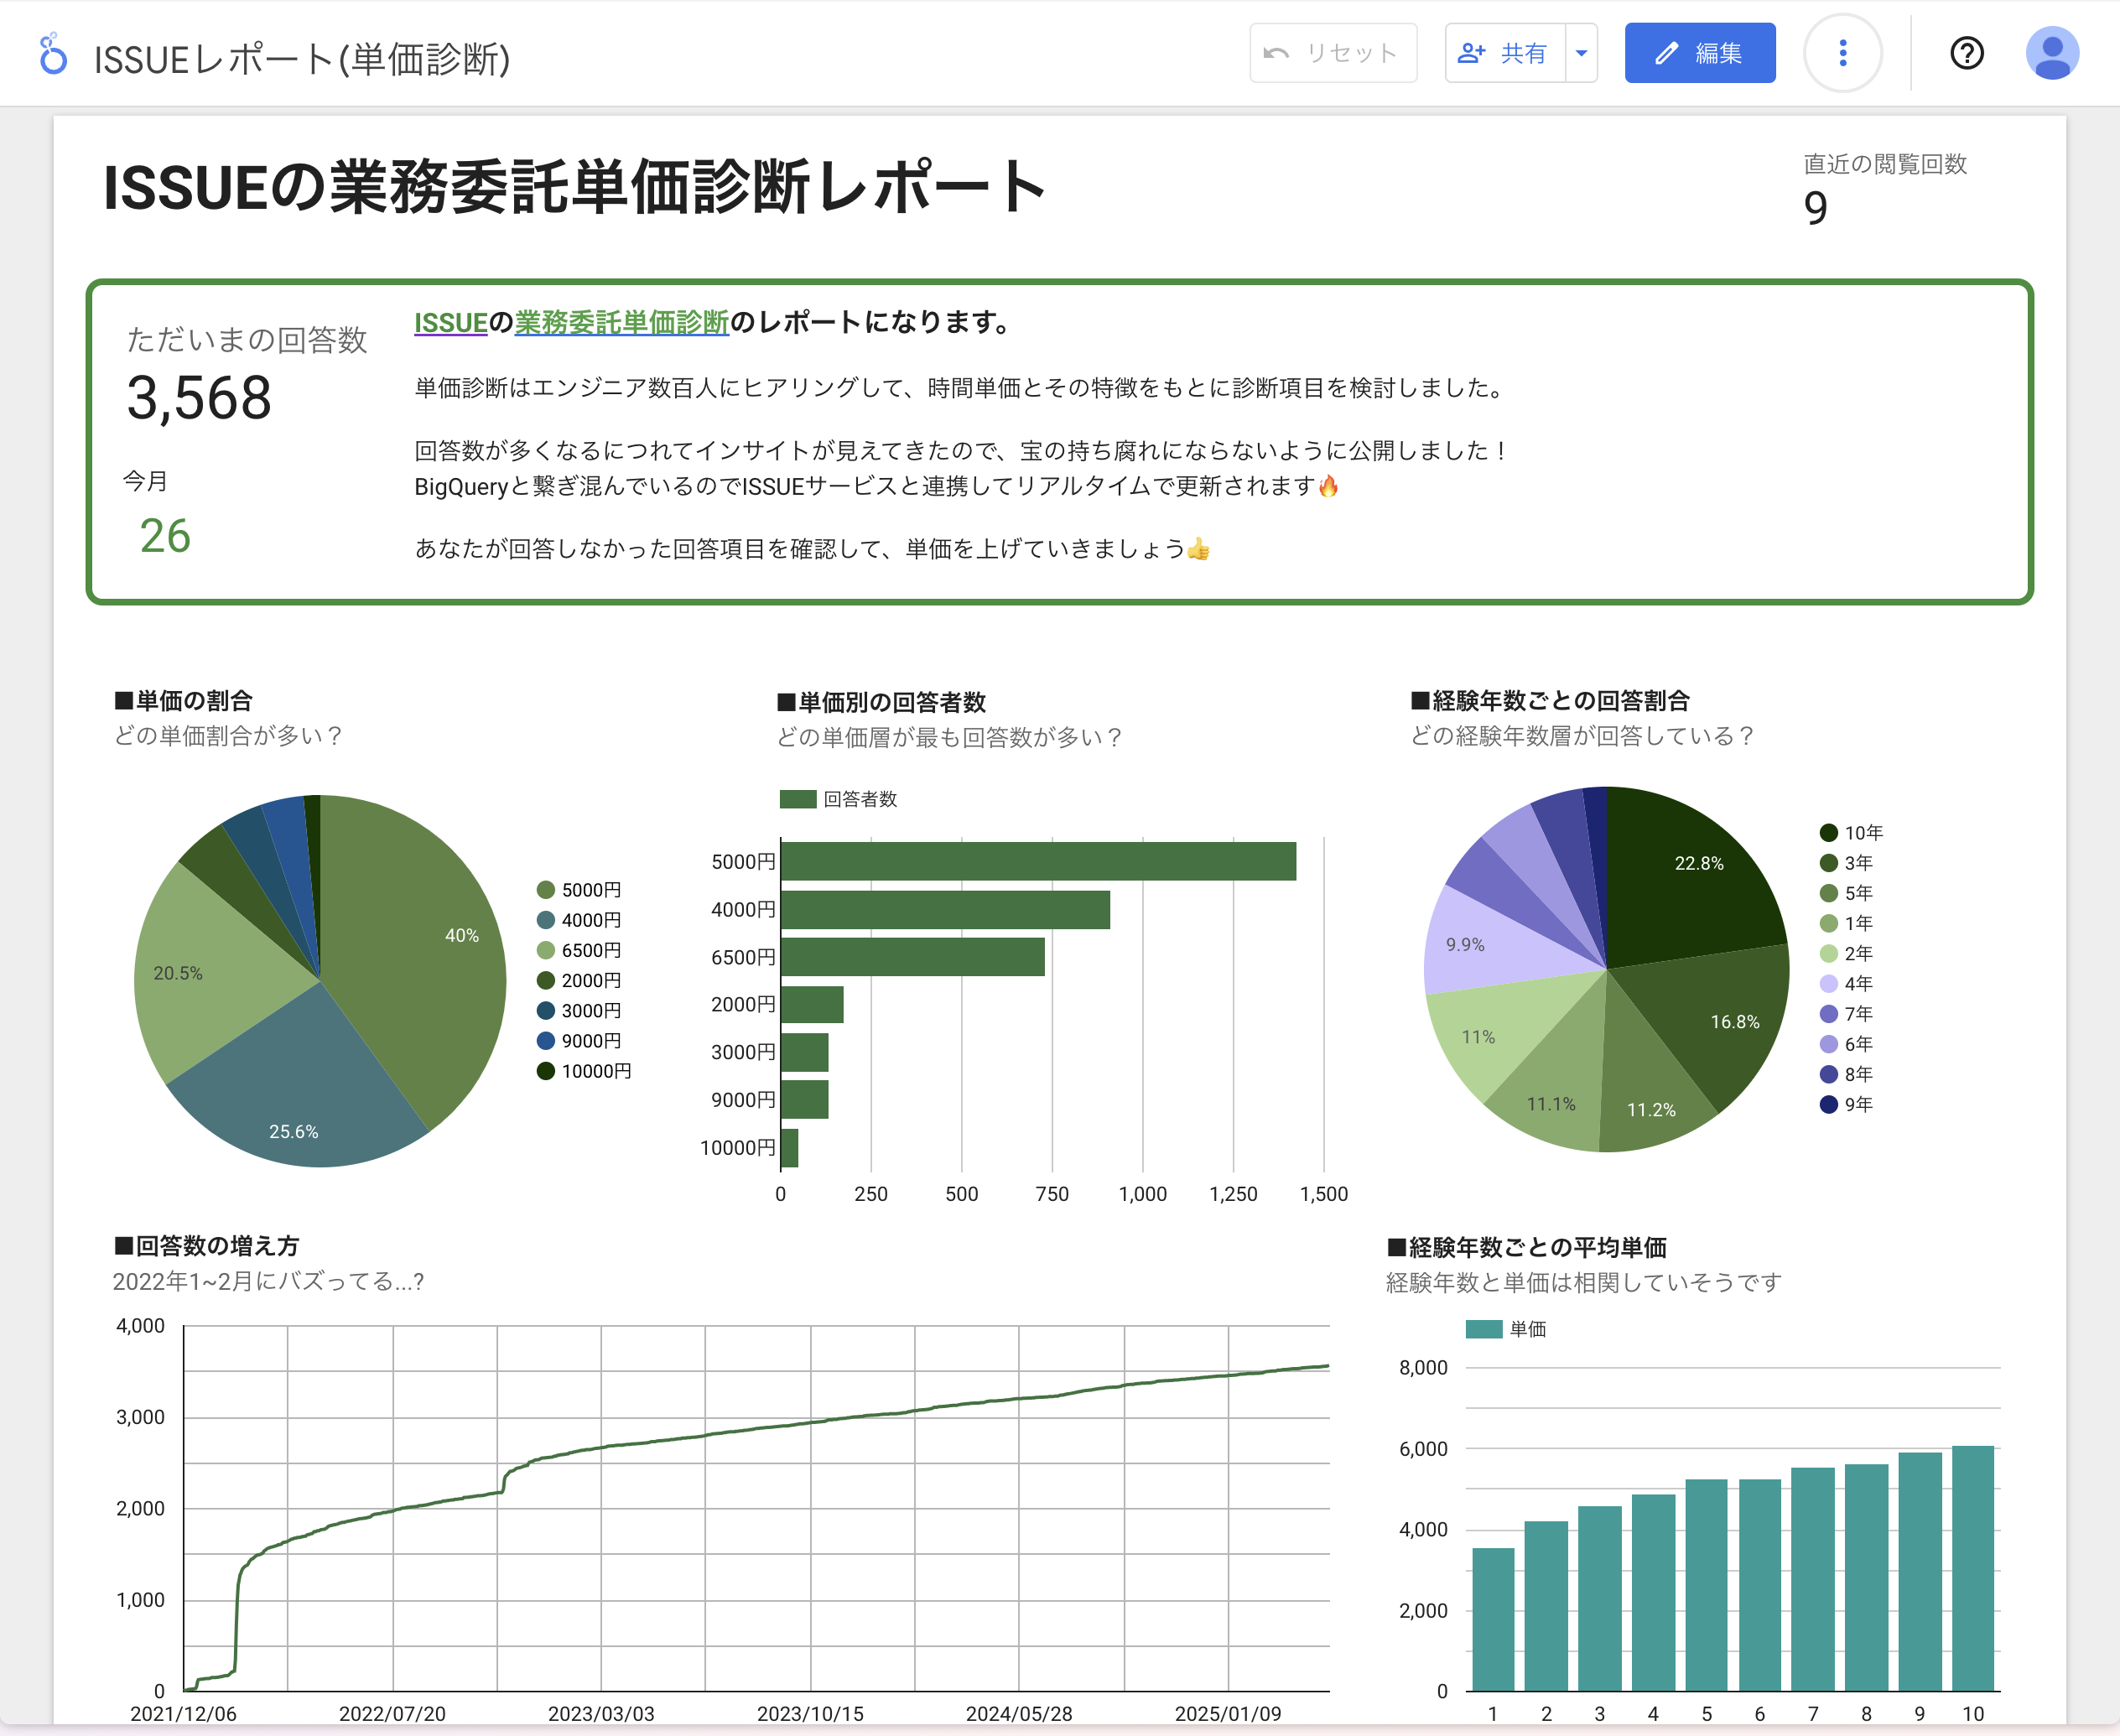2120x1736 pixels.
Task: Open the ISSUE hyperlink in description
Action: click(450, 322)
